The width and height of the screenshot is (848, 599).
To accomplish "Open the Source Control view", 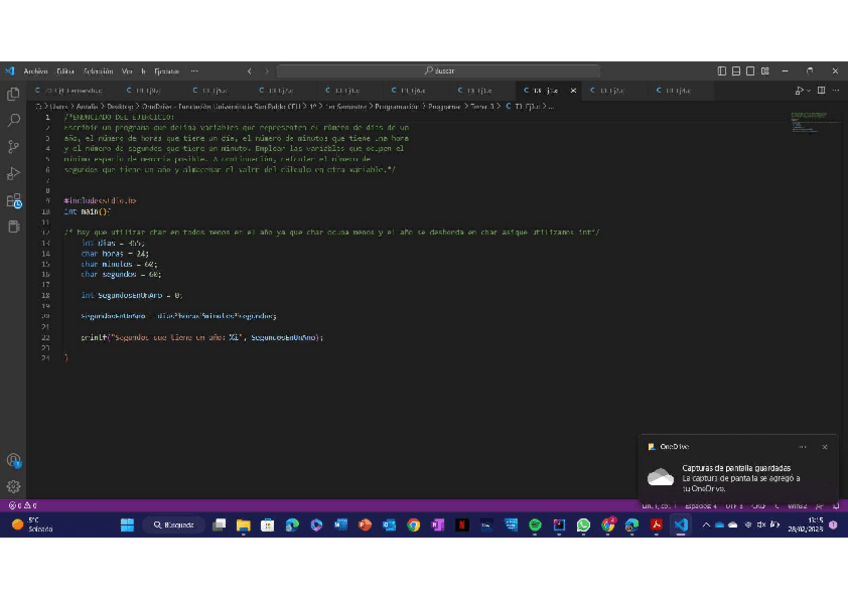I will pyautogui.click(x=13, y=147).
